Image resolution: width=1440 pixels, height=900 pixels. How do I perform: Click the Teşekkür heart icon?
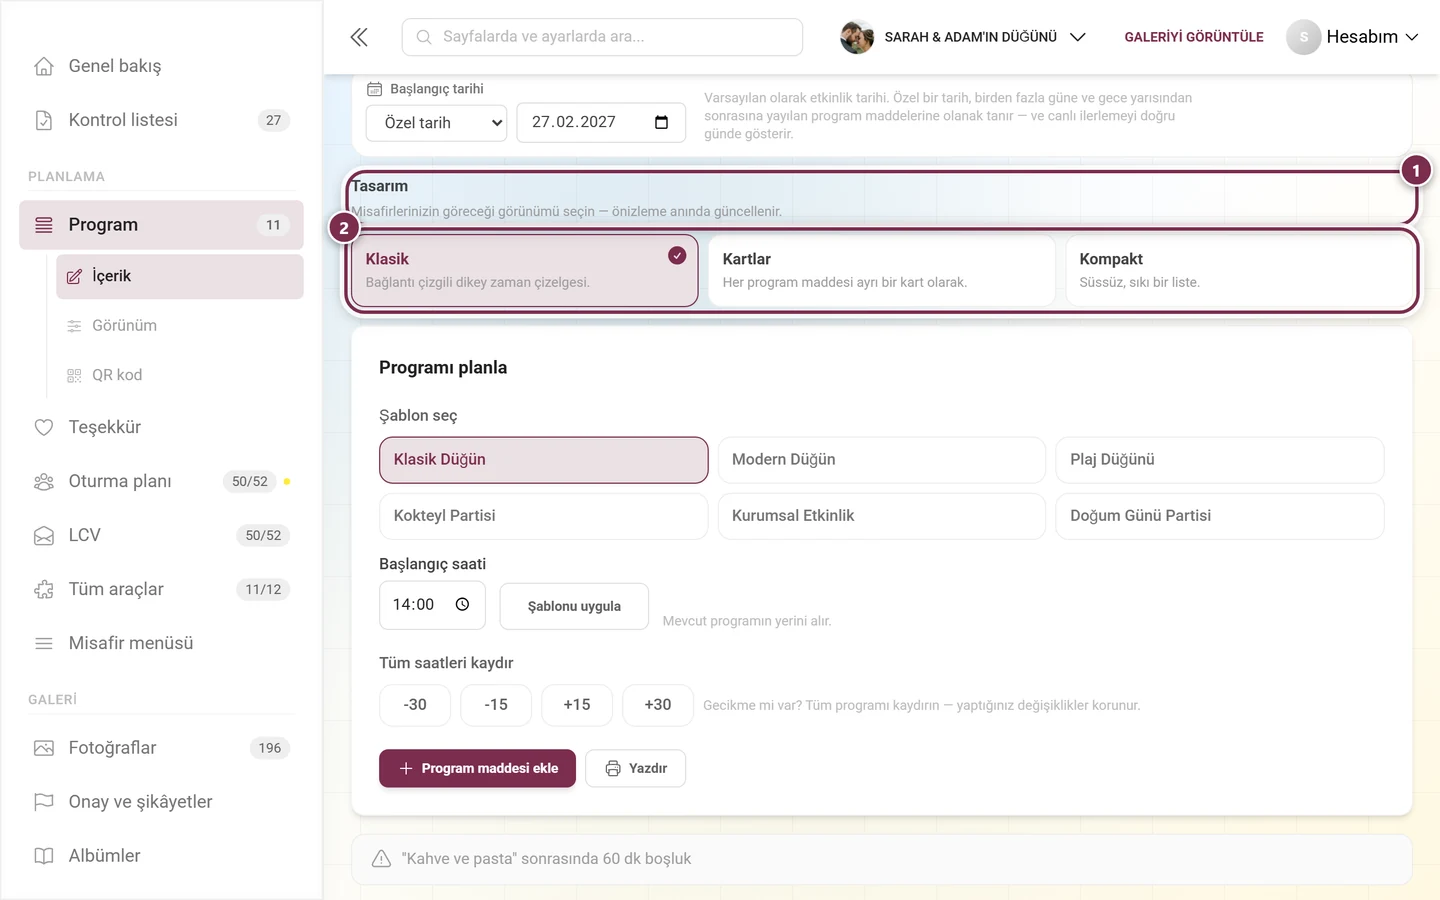pos(44,427)
